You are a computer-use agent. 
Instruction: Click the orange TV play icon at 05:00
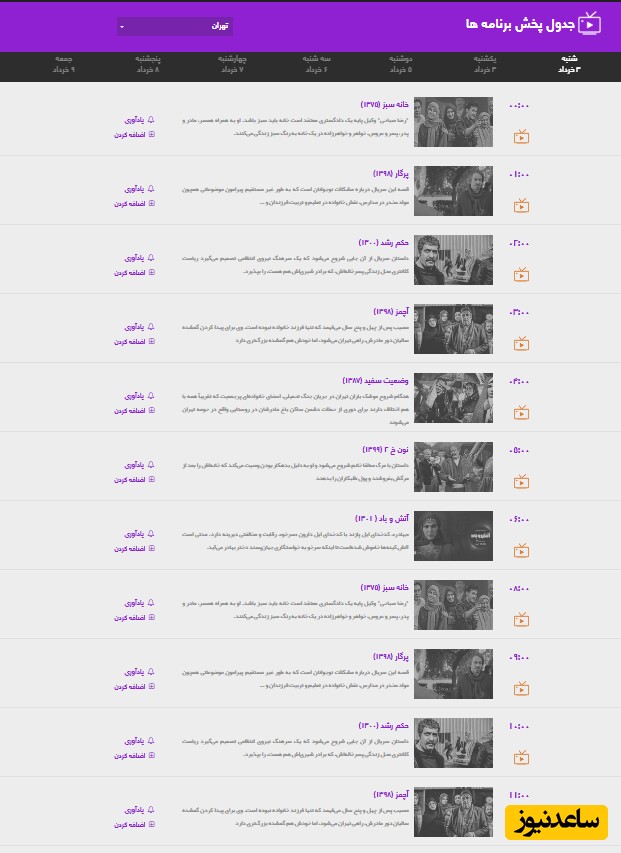coord(521,481)
